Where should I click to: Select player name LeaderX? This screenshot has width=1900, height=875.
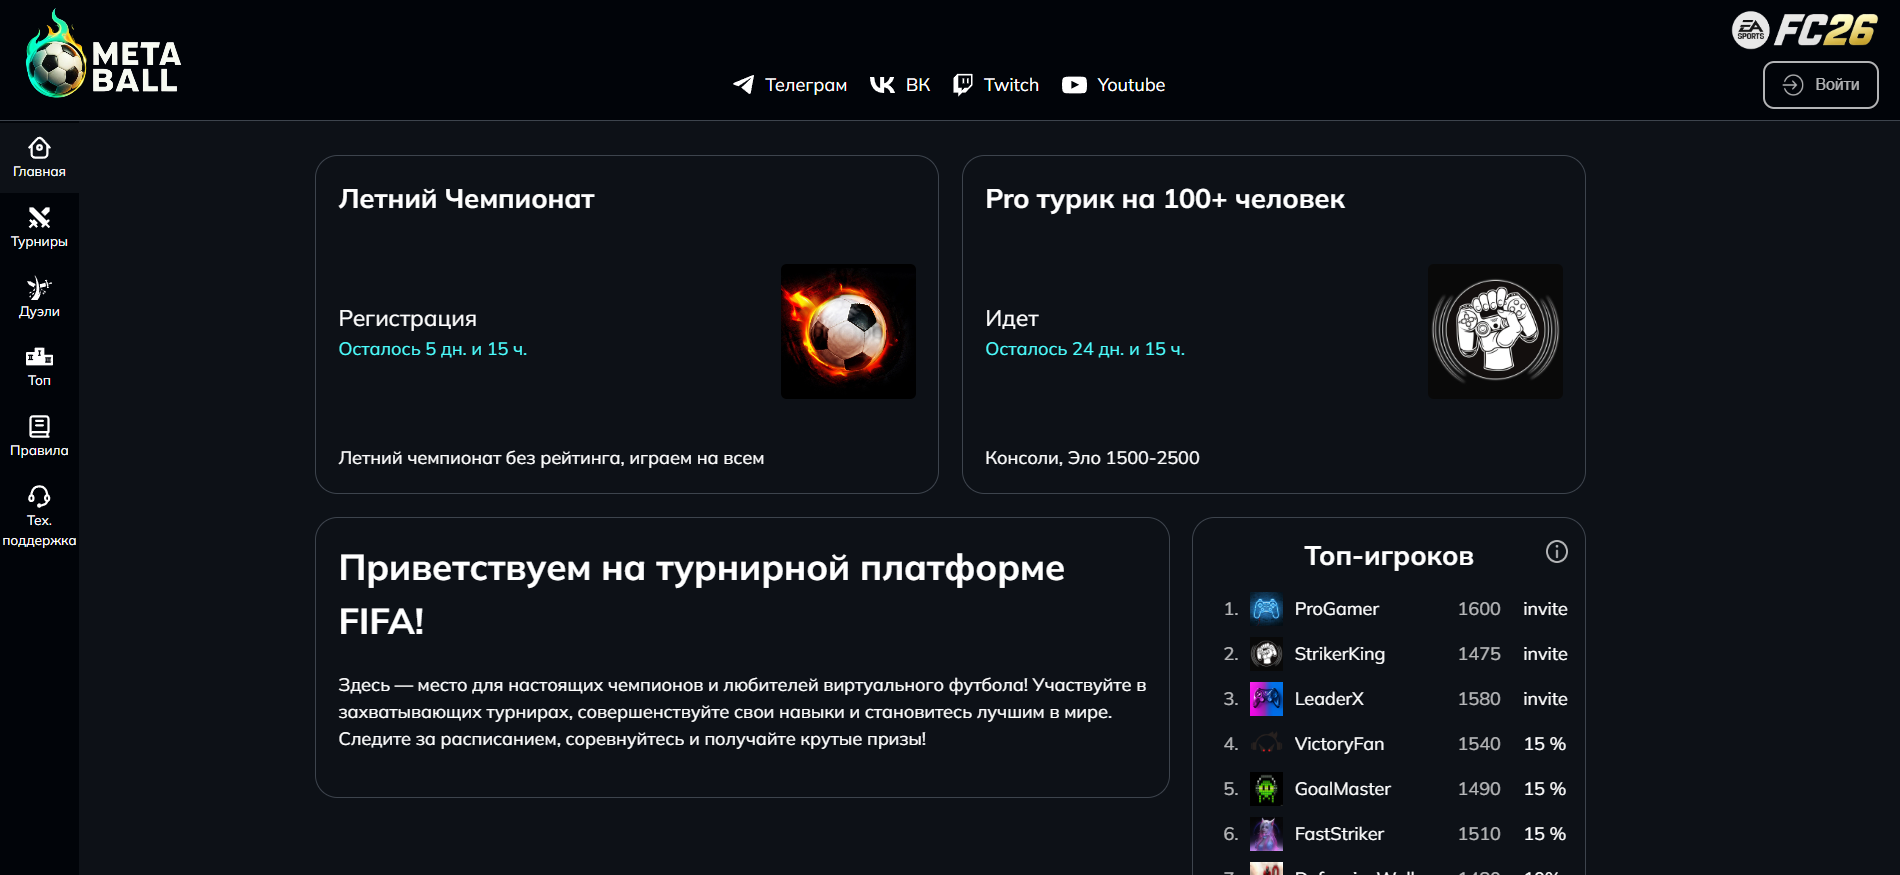click(1329, 699)
